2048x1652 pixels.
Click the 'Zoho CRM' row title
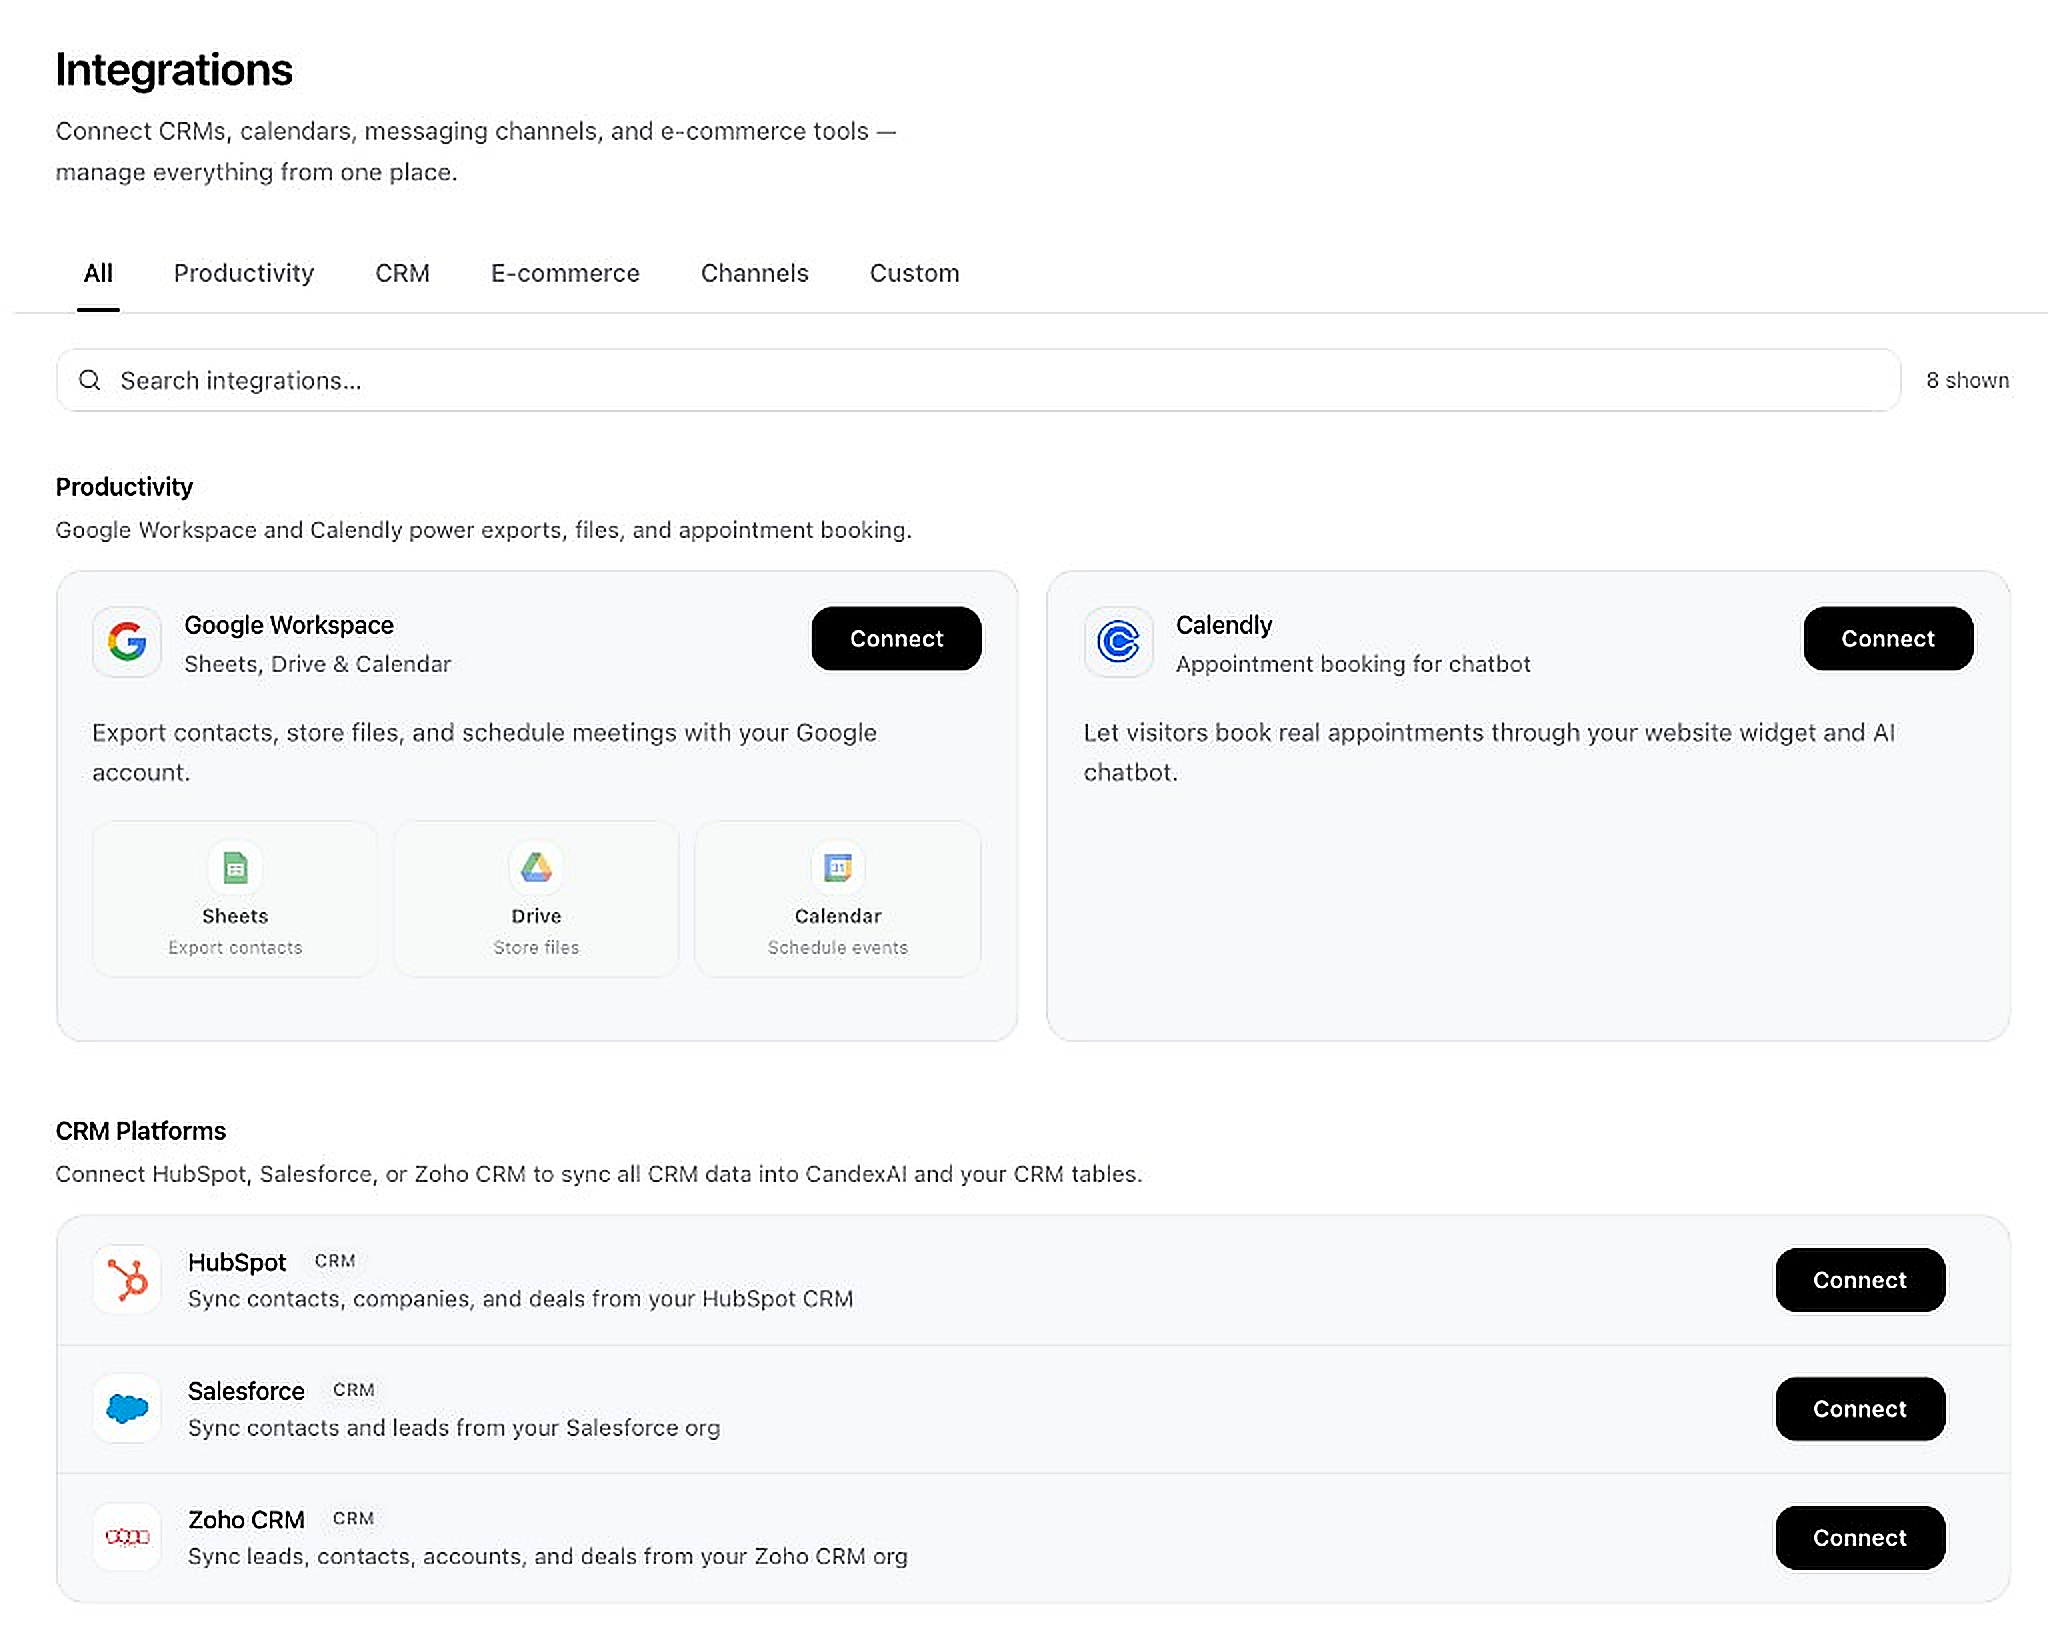(246, 1520)
